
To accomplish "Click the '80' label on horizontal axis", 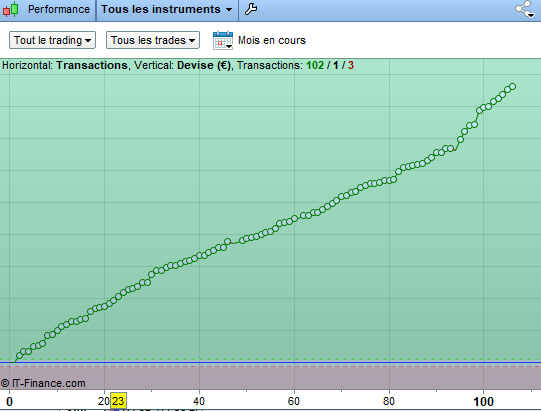I will (x=389, y=401).
